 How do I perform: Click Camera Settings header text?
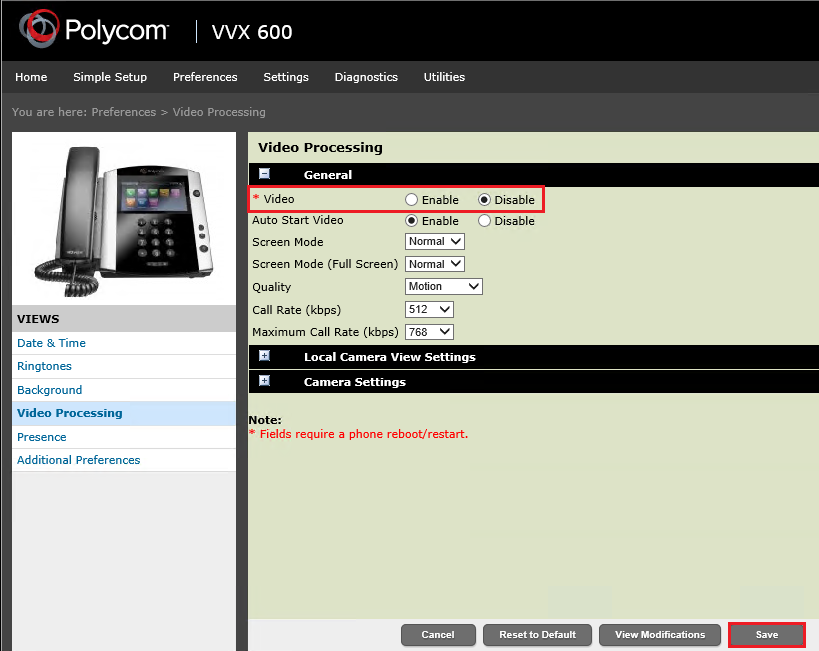coord(355,382)
